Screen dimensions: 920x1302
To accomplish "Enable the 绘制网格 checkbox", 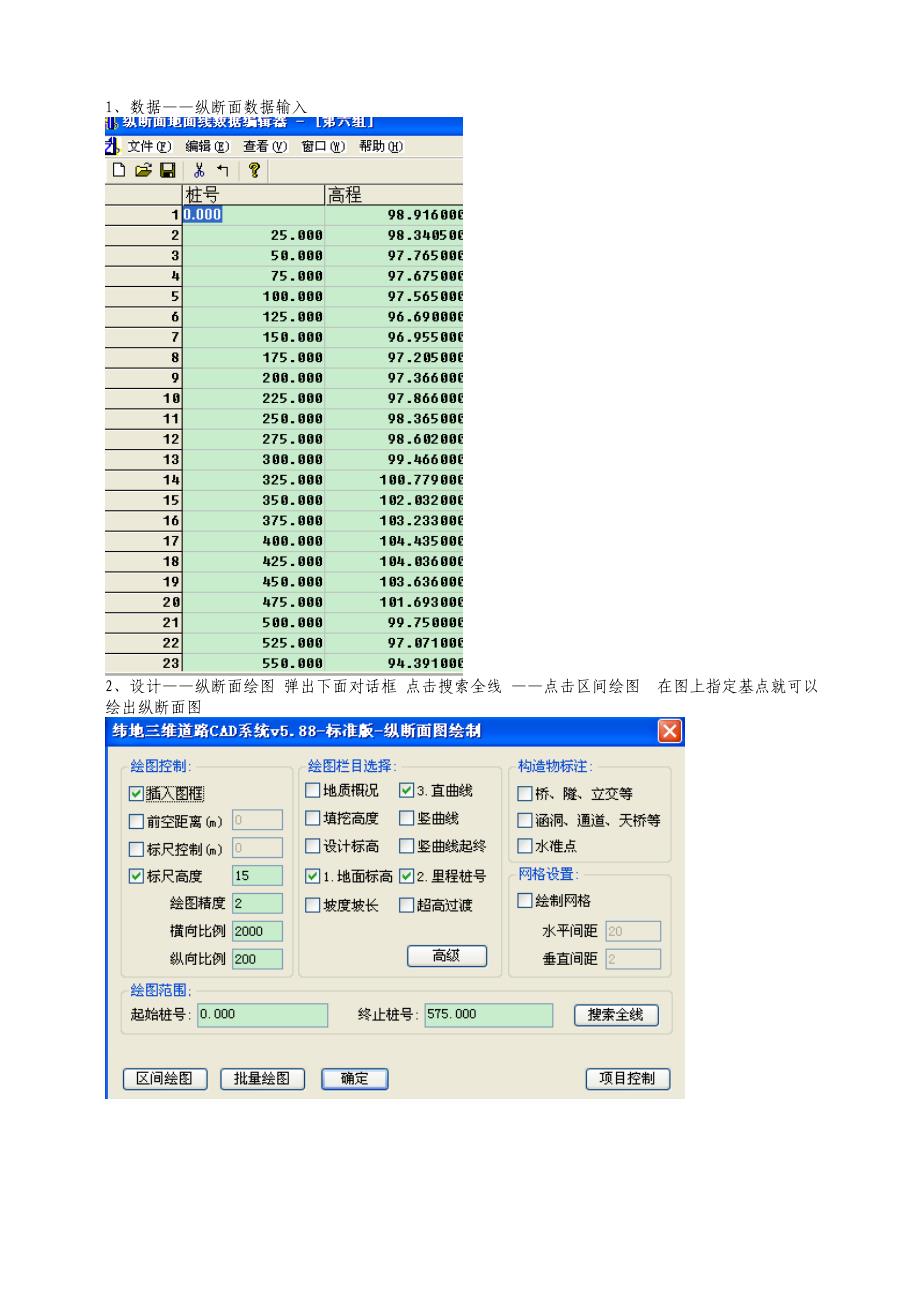I will (524, 901).
